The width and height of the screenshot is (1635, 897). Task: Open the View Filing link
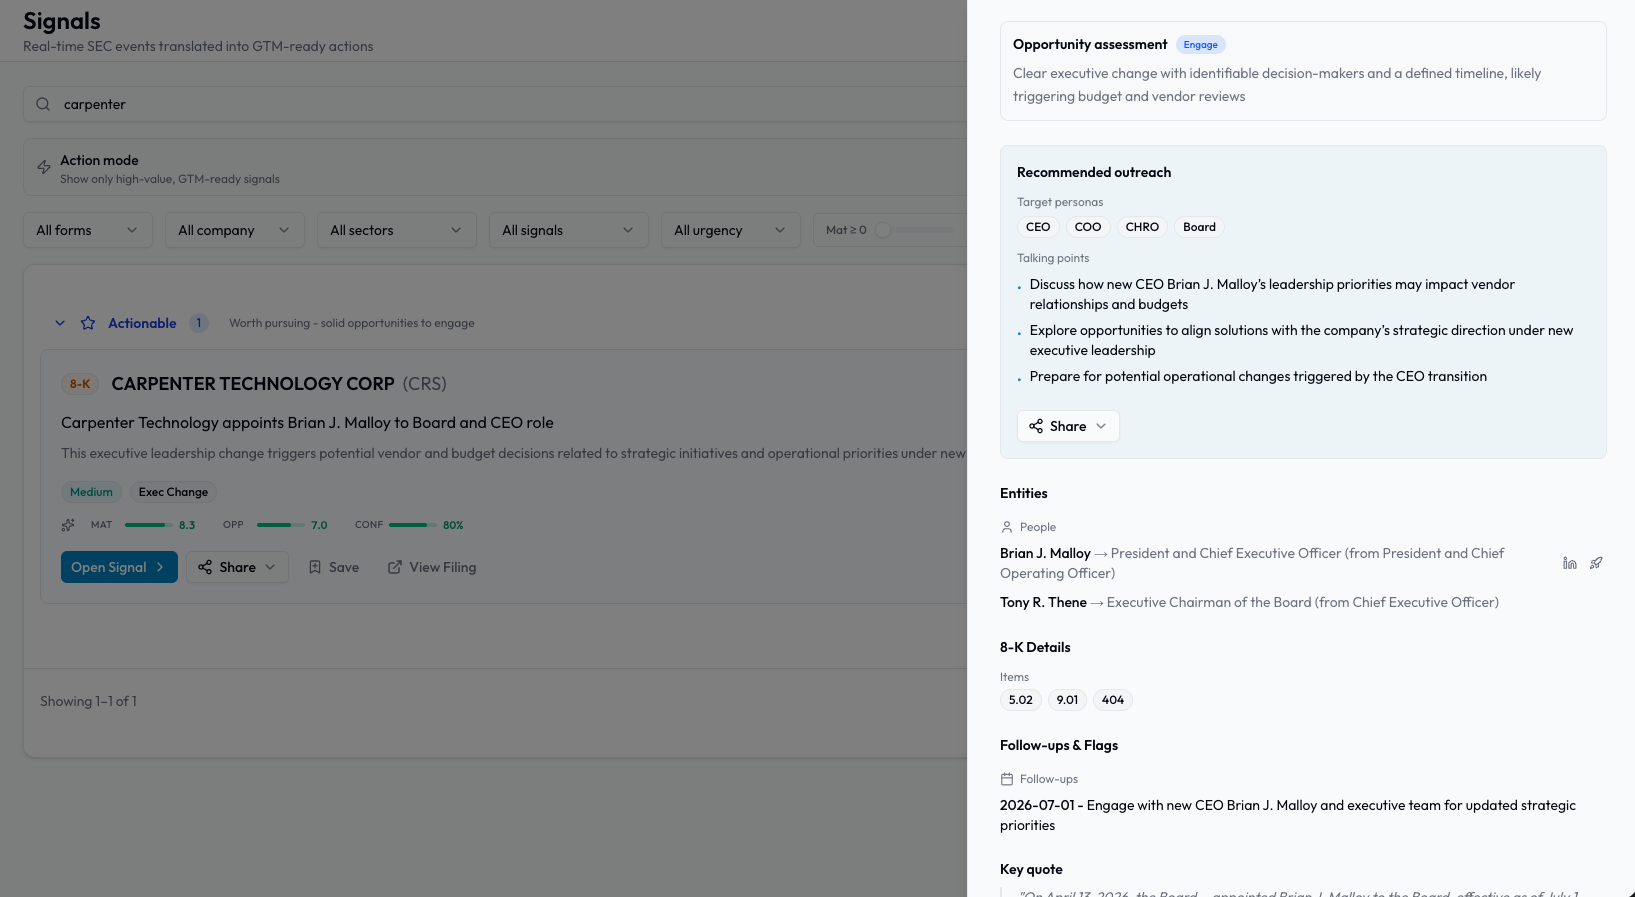pyautogui.click(x=432, y=567)
